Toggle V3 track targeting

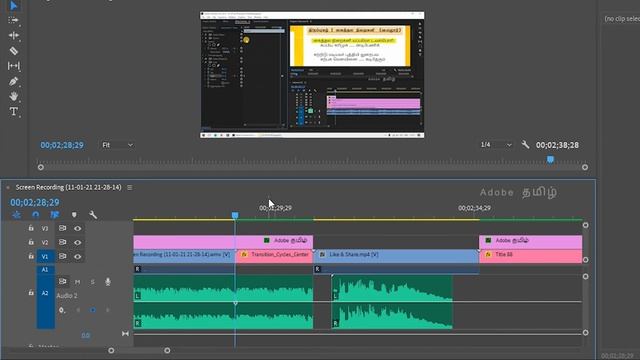pos(45,229)
